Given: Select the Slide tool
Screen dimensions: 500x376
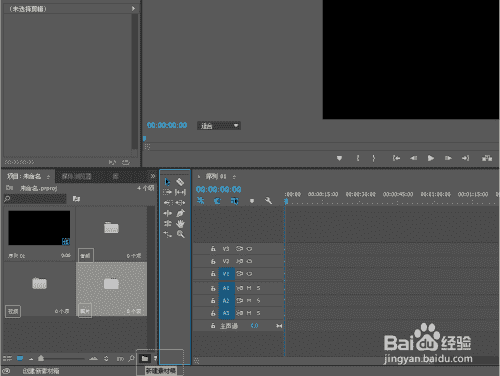Looking at the screenshot, I should click(x=180, y=203).
